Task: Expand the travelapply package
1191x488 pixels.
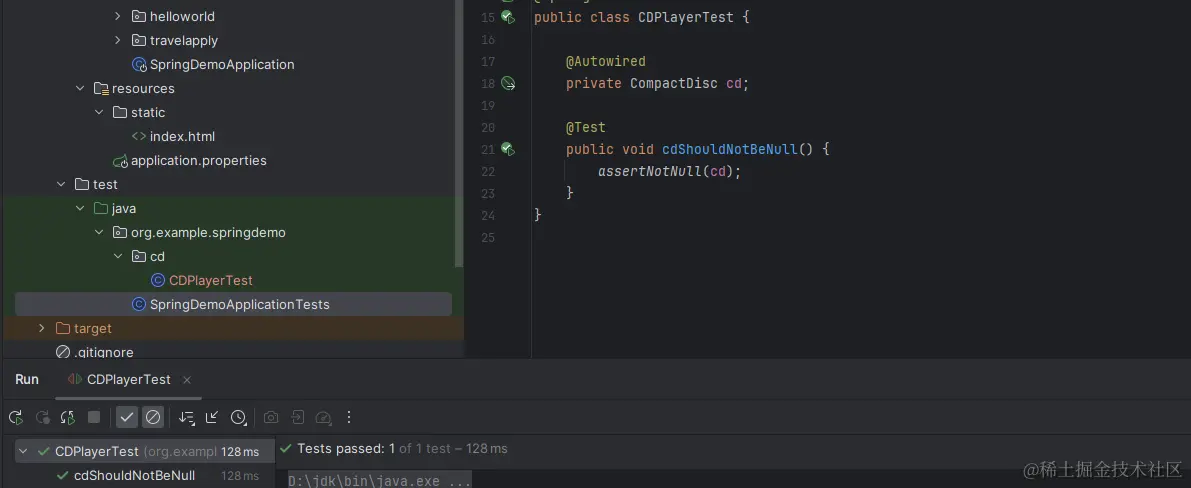Action: 118,40
